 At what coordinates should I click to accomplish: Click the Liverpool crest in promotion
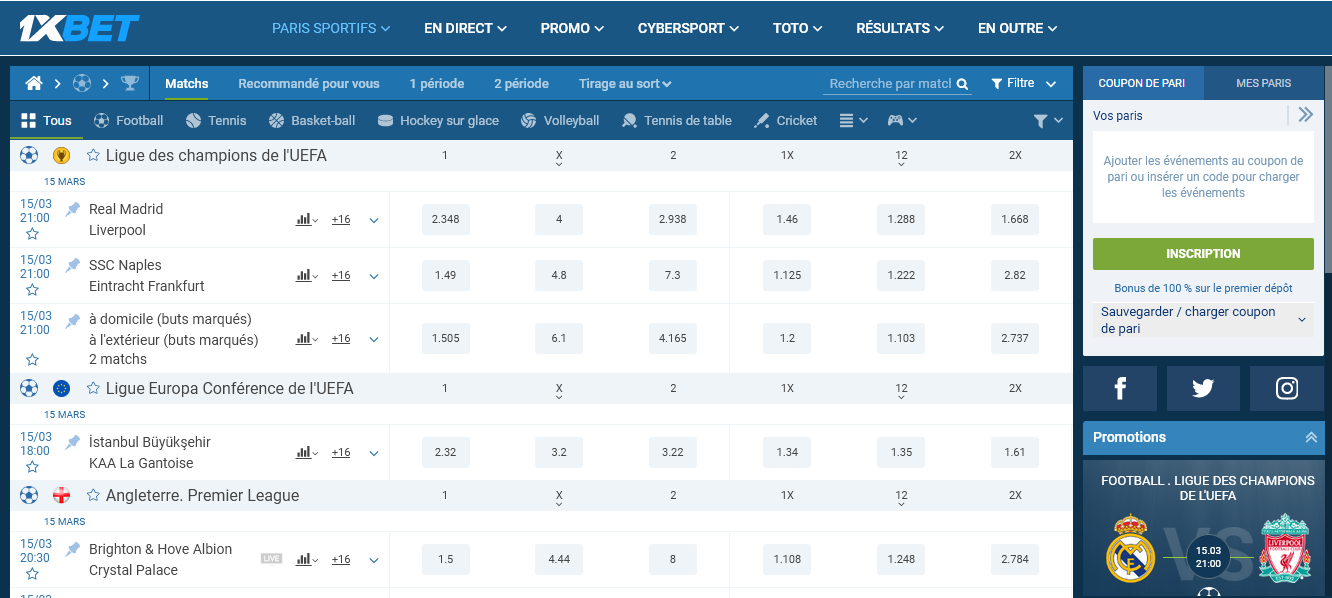(x=1285, y=548)
